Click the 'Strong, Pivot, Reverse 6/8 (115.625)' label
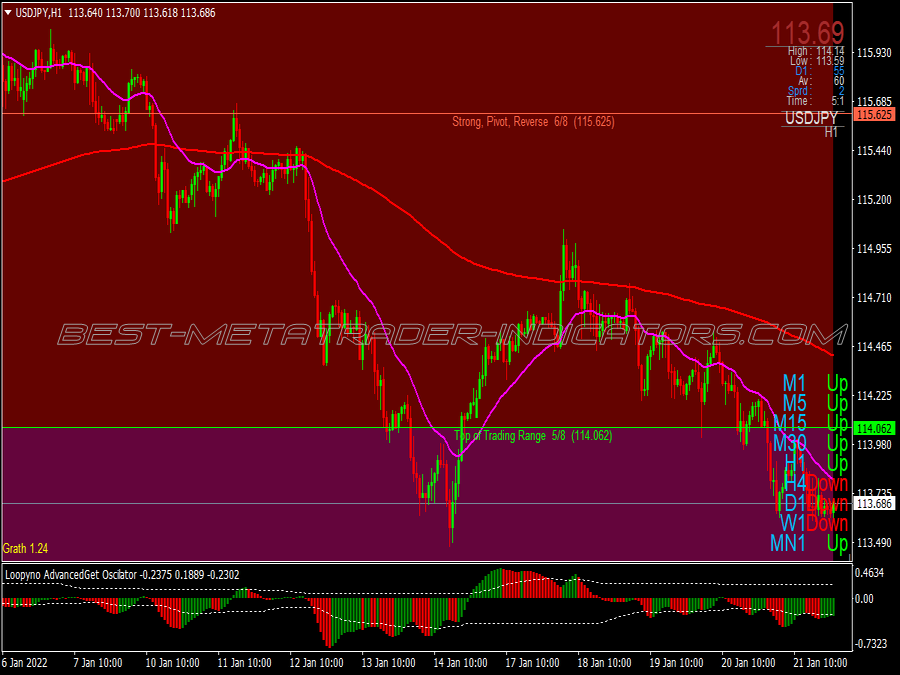 click(533, 122)
